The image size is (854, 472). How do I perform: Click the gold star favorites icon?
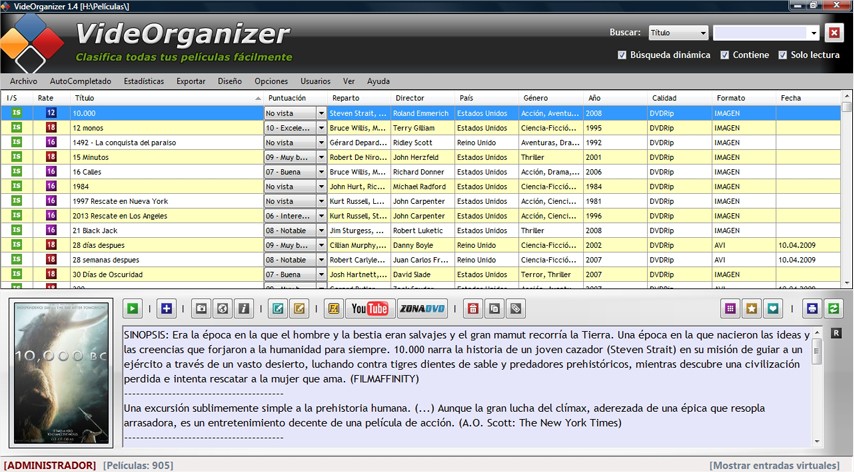[x=752, y=309]
